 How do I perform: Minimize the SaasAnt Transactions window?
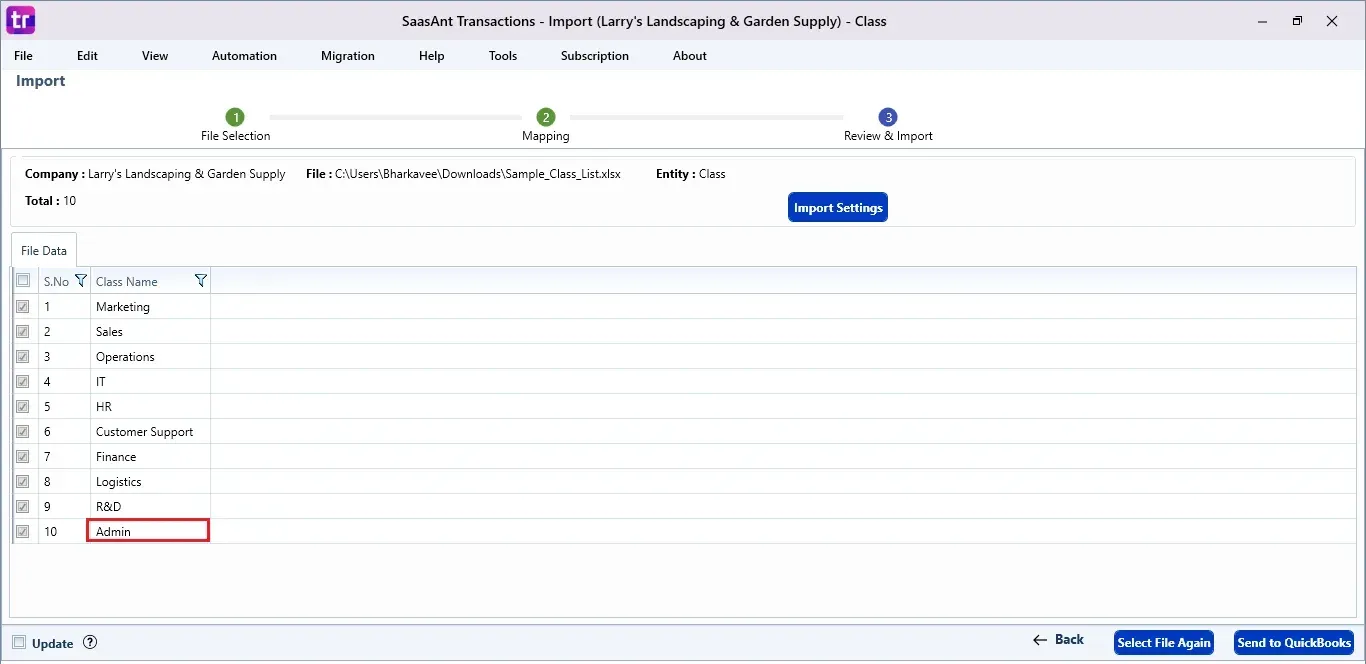tap(1263, 21)
